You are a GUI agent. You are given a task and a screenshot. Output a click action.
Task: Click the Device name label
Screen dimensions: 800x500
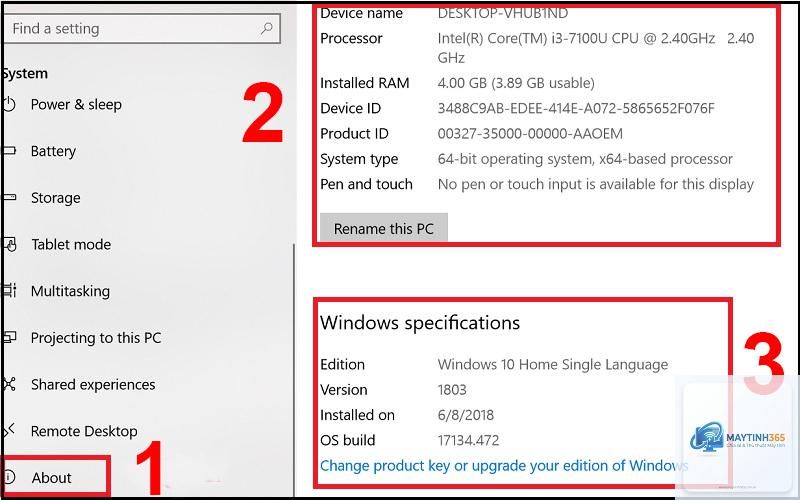[x=361, y=13]
